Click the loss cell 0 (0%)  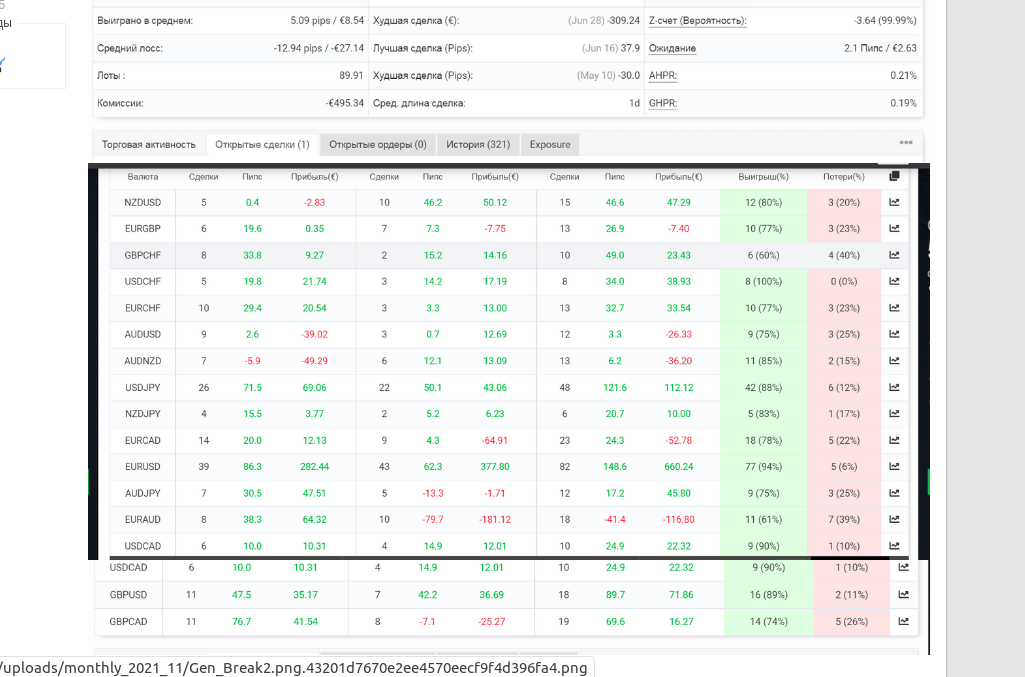pyautogui.click(x=844, y=282)
